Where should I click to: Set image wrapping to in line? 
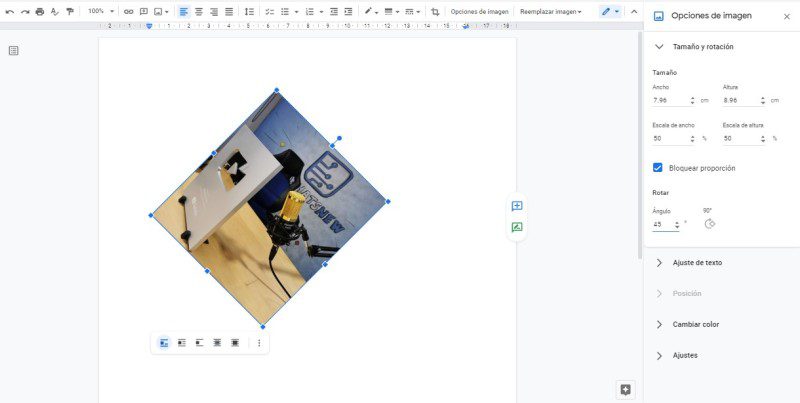(x=164, y=343)
